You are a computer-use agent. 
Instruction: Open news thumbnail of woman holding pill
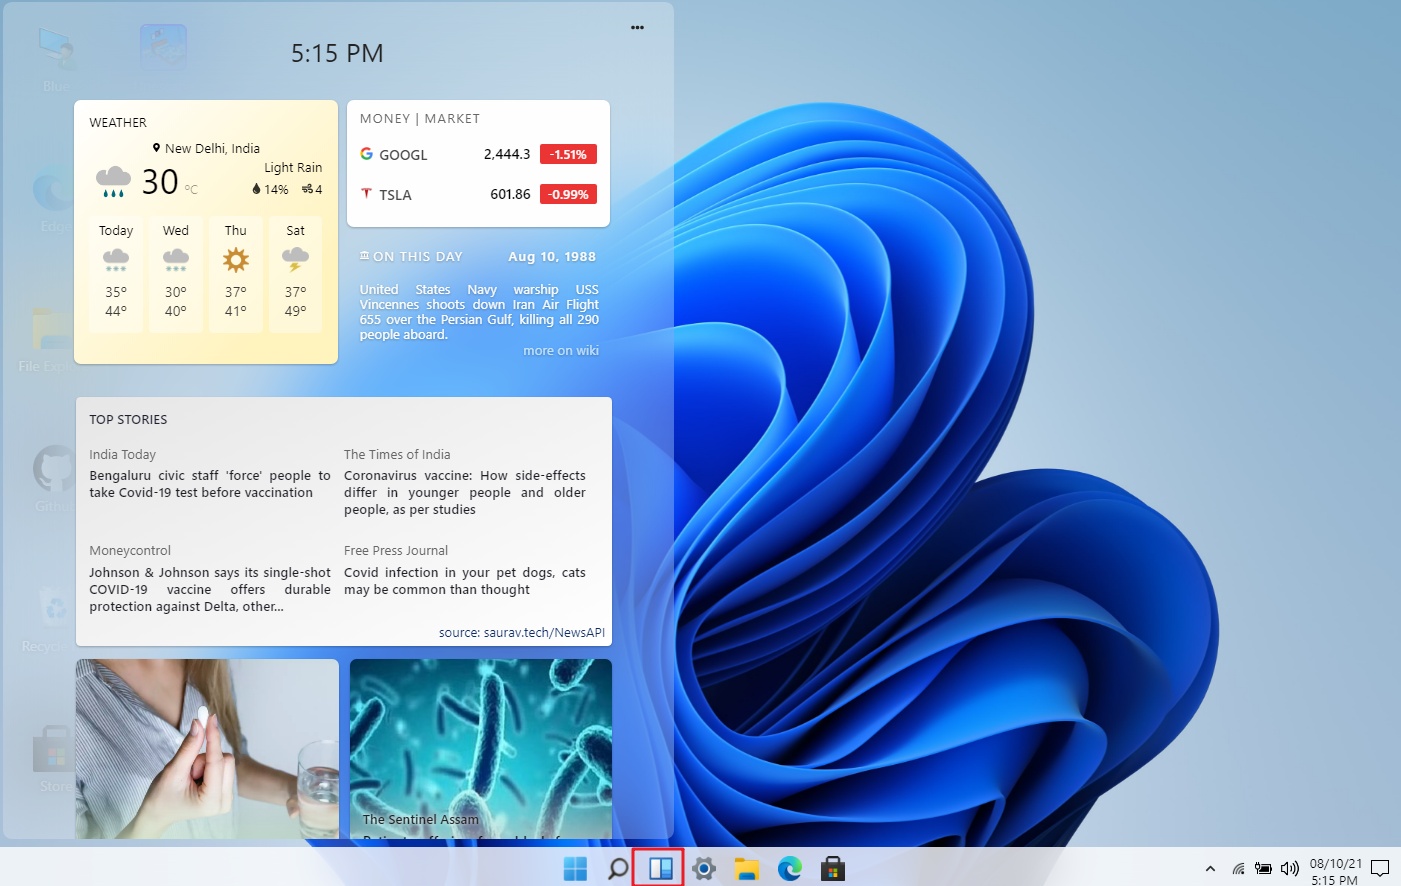pyautogui.click(x=207, y=749)
